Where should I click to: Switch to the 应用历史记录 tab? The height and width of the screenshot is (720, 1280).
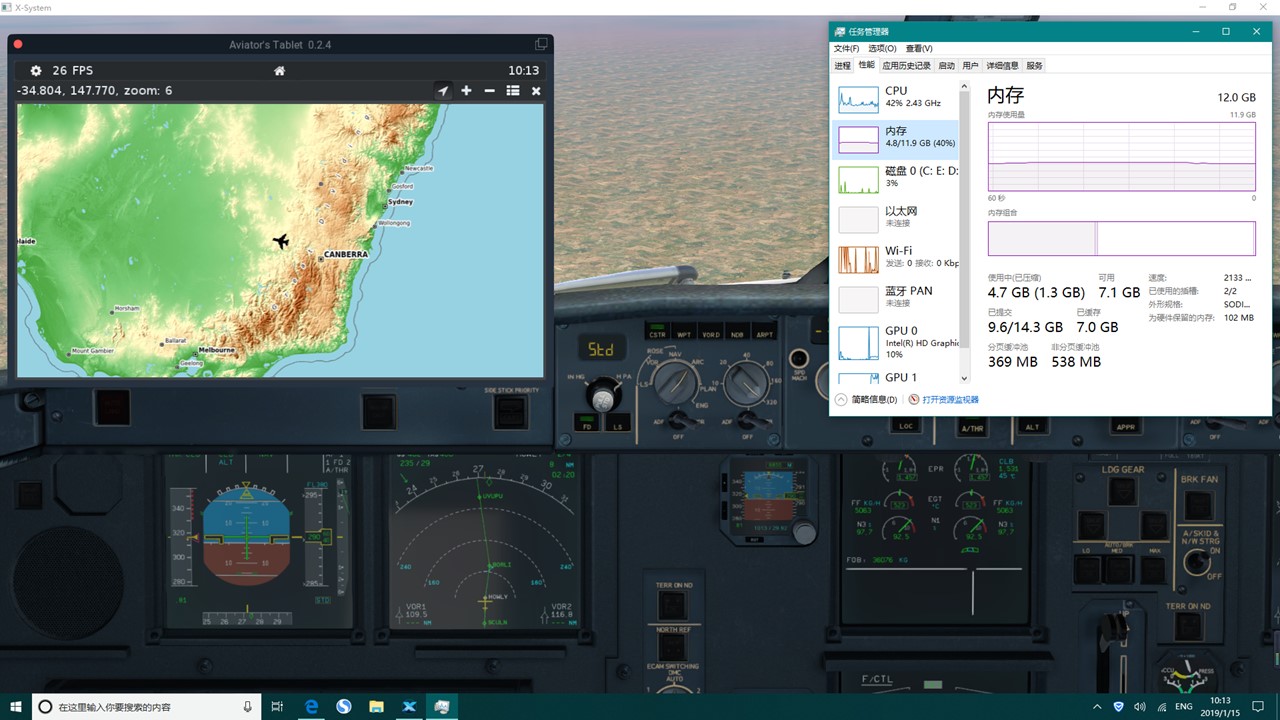tap(906, 65)
